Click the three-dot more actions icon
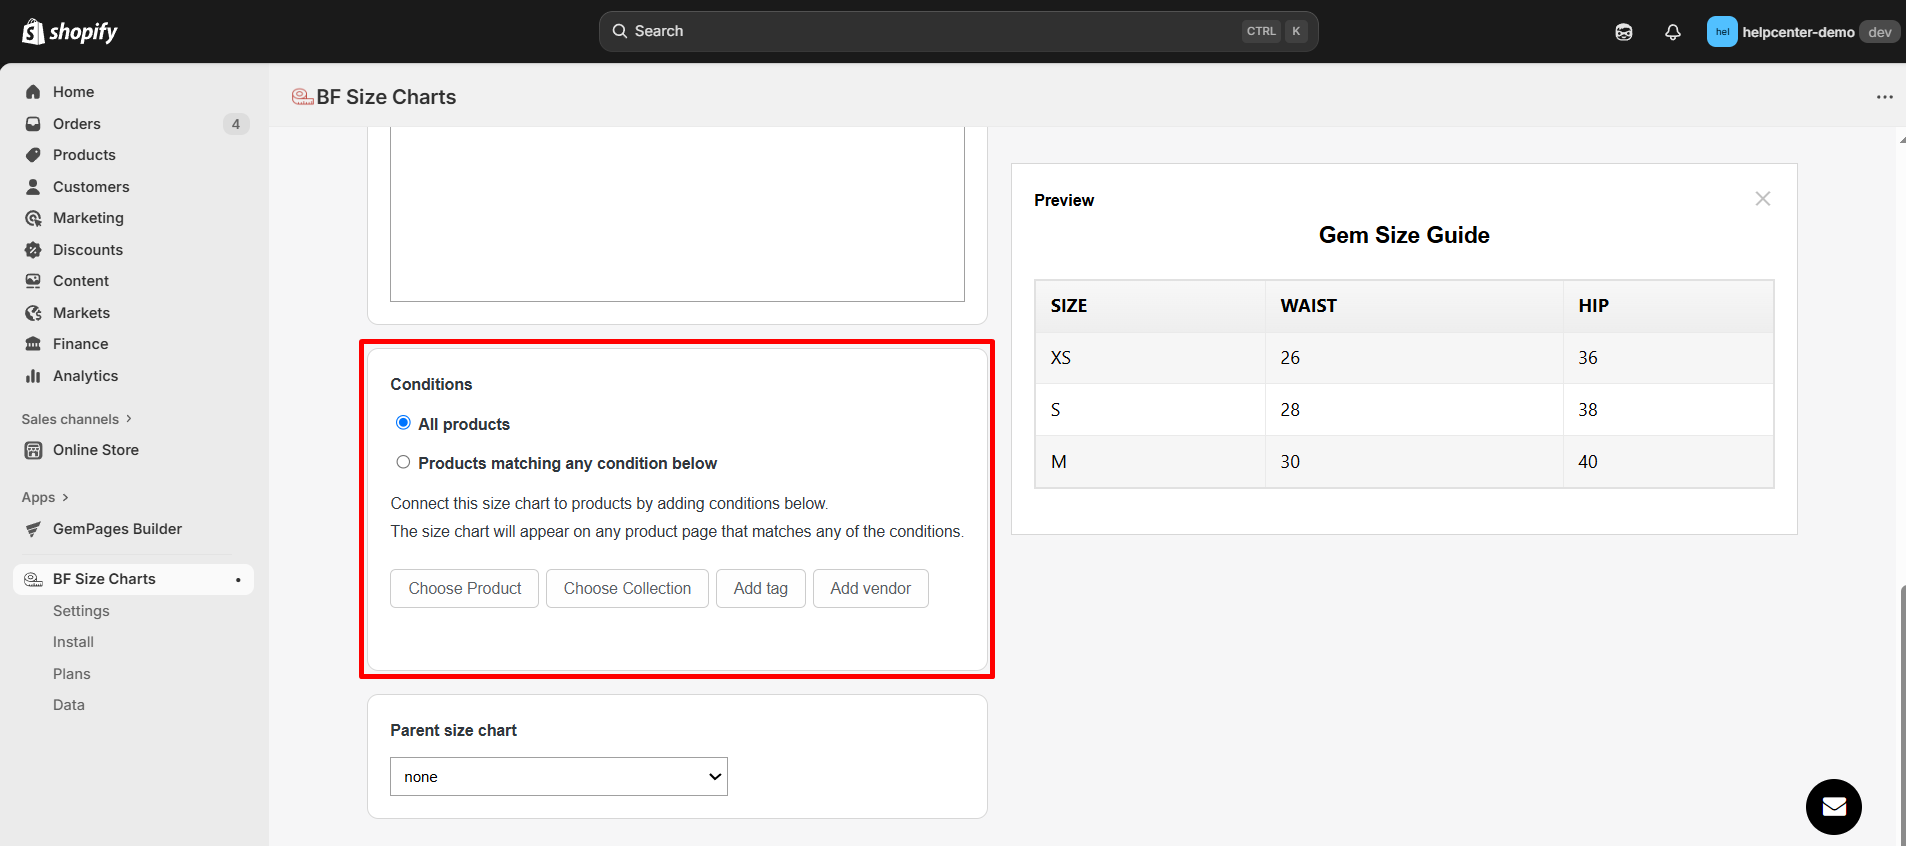Image resolution: width=1906 pixels, height=846 pixels. pos(1884,97)
